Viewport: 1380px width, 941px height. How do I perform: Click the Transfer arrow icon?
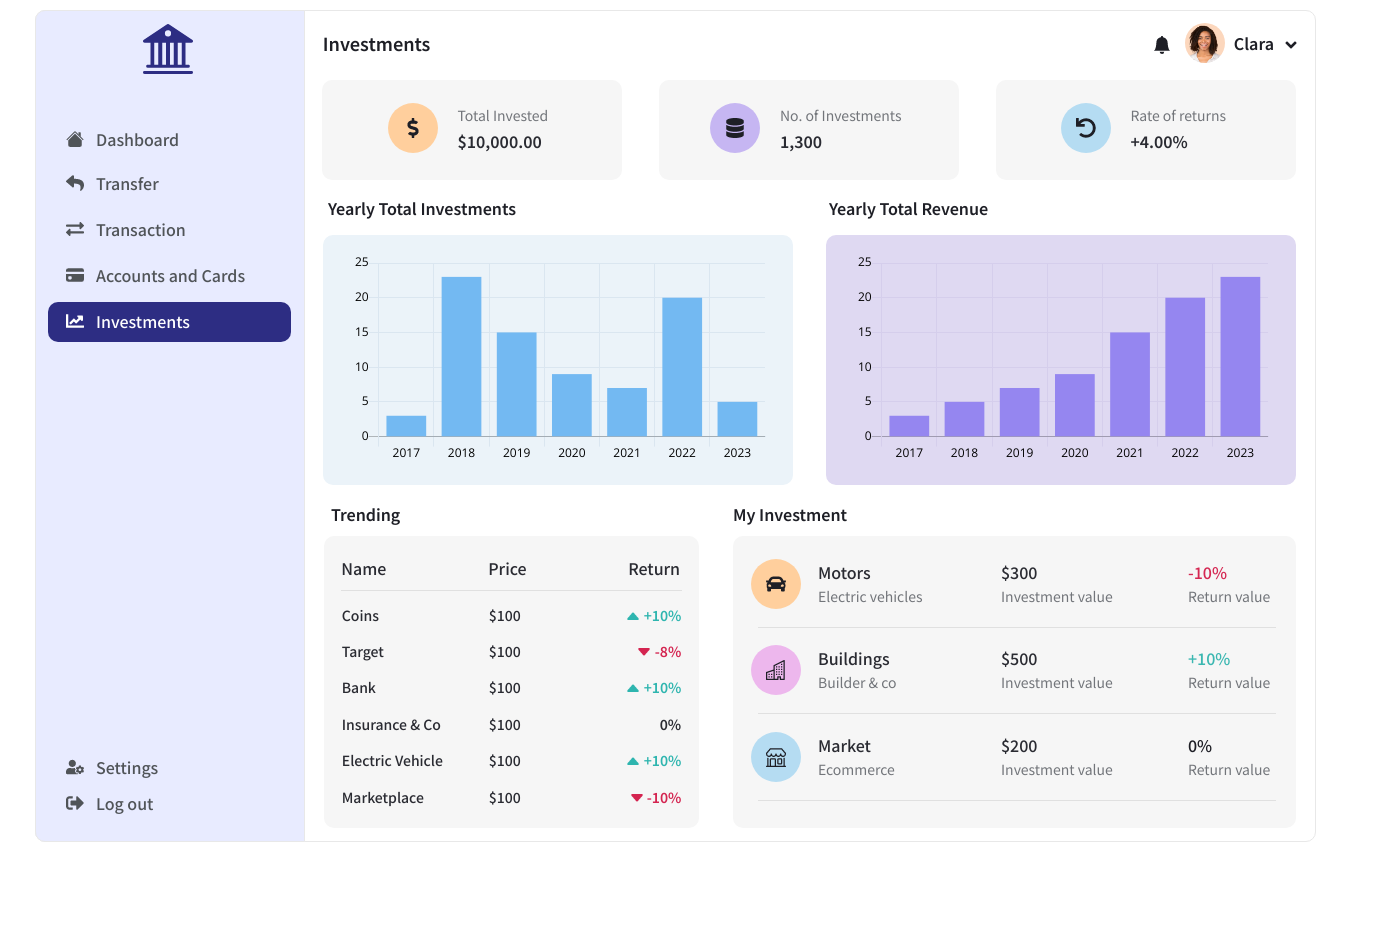74,183
